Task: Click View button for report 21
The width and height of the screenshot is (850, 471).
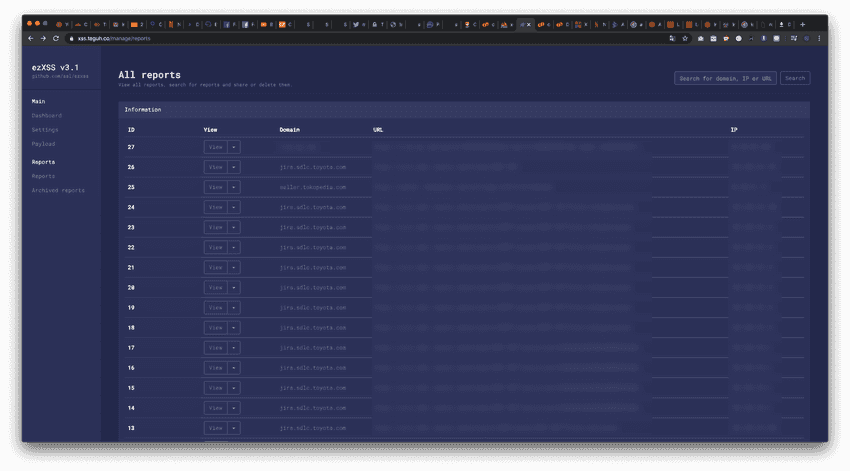Action: [215, 267]
